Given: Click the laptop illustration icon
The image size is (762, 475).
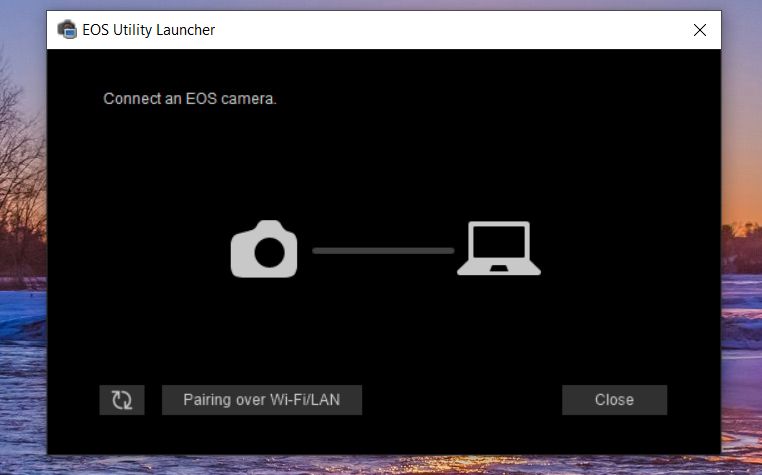Looking at the screenshot, I should (499, 248).
